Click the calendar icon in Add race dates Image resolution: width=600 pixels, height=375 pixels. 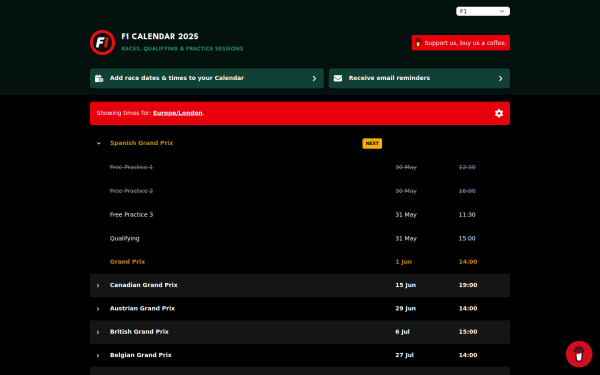(x=99, y=78)
